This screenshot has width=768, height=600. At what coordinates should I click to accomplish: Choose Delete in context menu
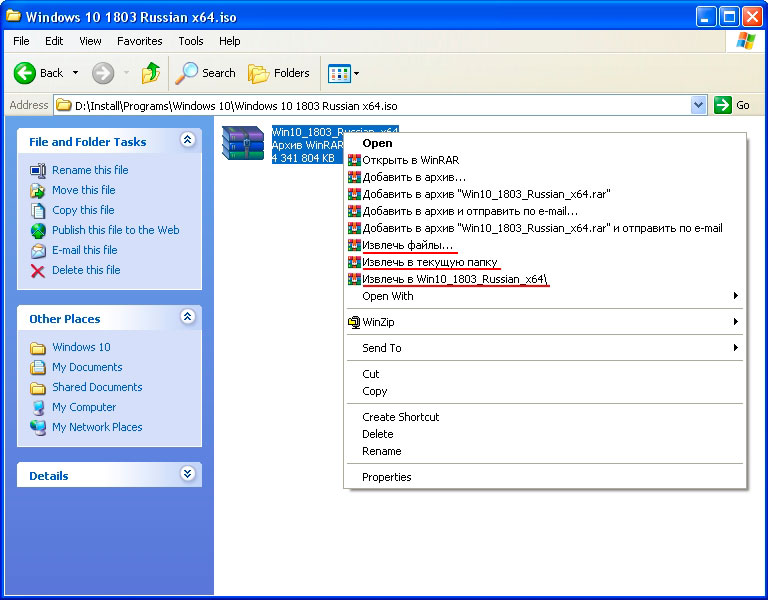point(545,434)
